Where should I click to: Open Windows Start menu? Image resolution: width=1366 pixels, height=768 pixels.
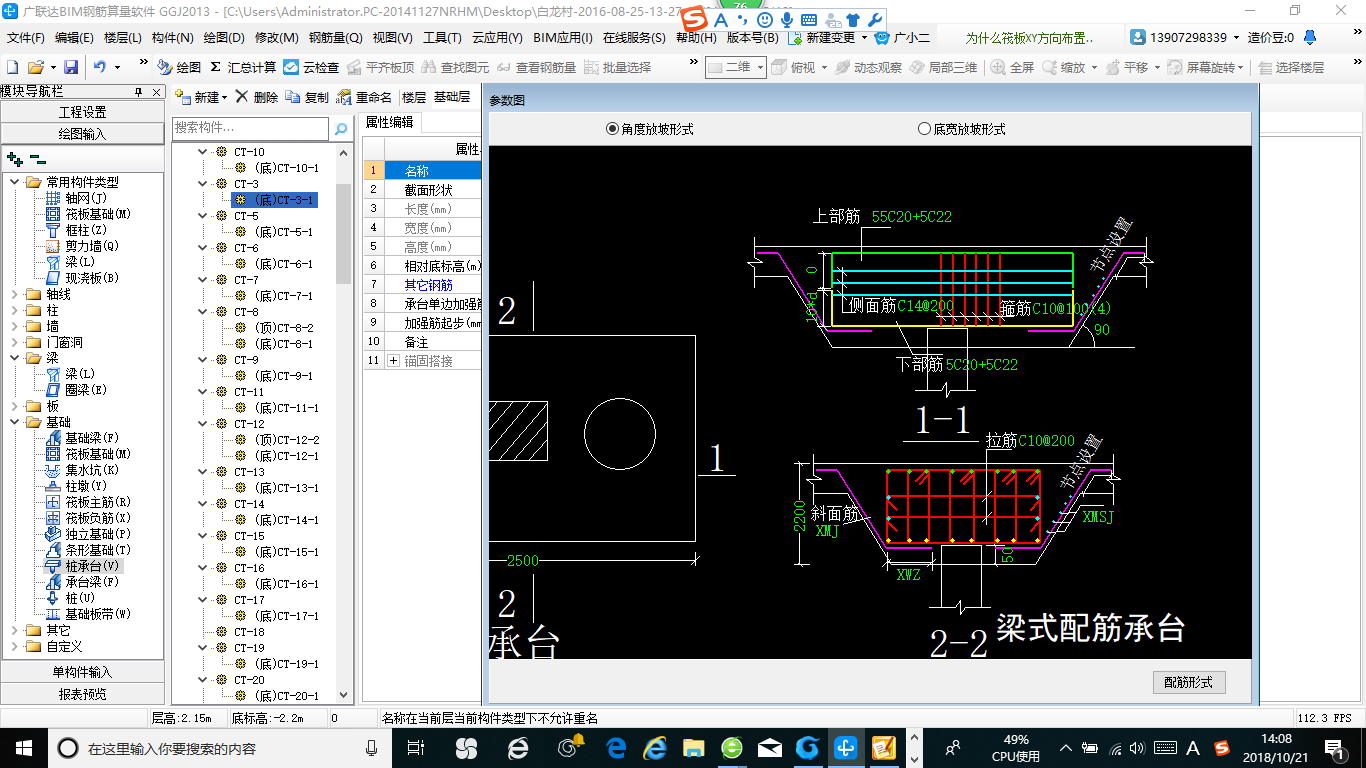click(23, 747)
